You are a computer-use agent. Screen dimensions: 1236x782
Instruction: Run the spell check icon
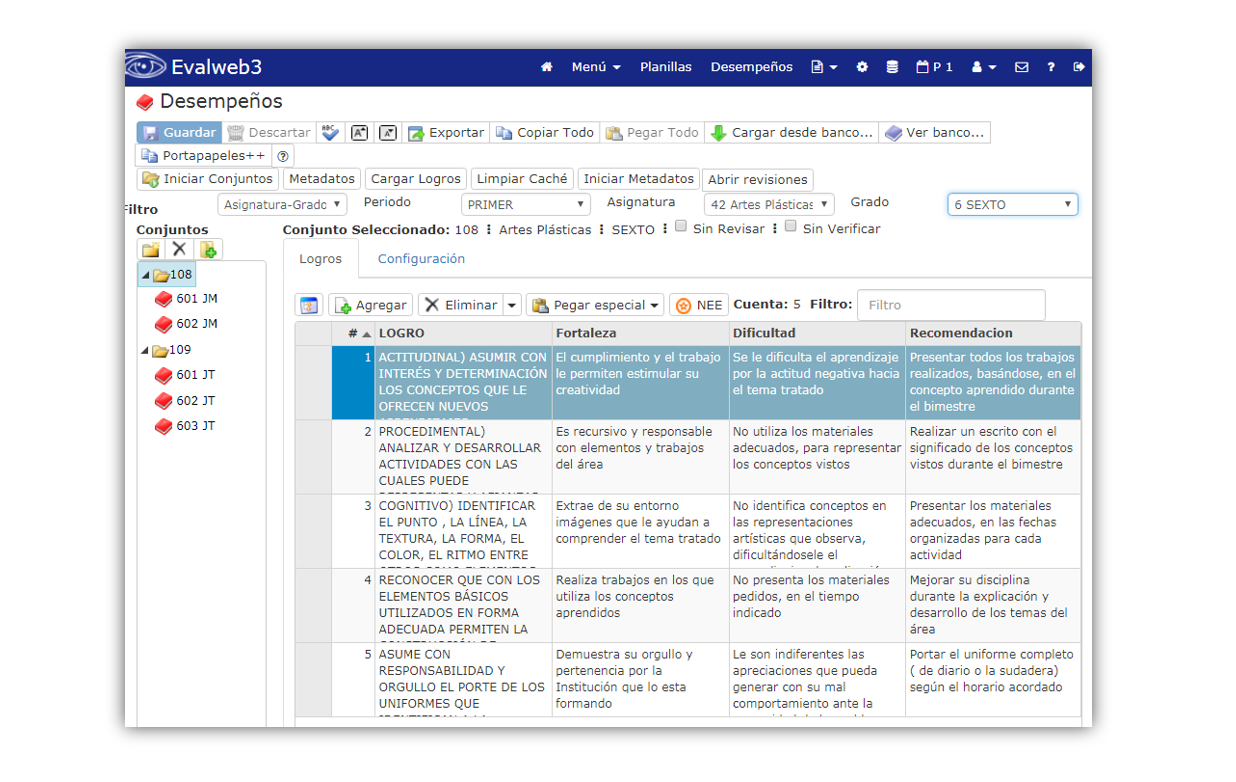coord(331,132)
